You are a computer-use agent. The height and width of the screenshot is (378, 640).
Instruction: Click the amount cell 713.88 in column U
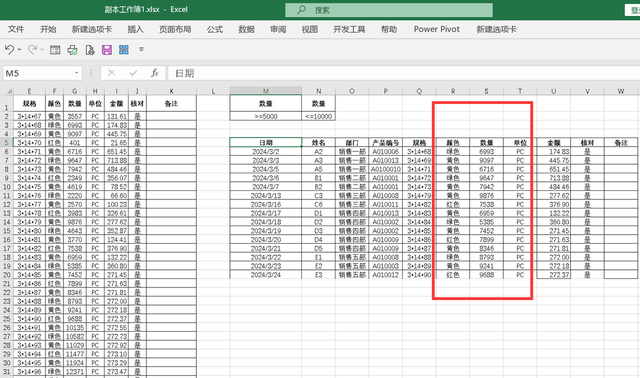(553, 178)
